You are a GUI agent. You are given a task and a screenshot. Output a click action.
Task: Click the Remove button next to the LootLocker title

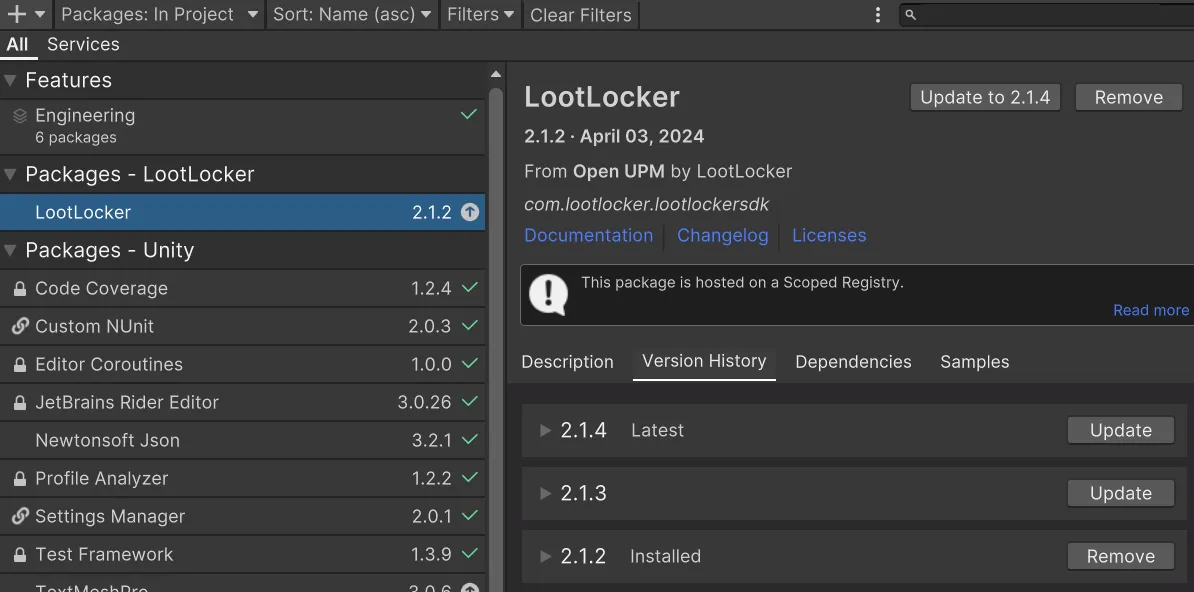[1129, 98]
